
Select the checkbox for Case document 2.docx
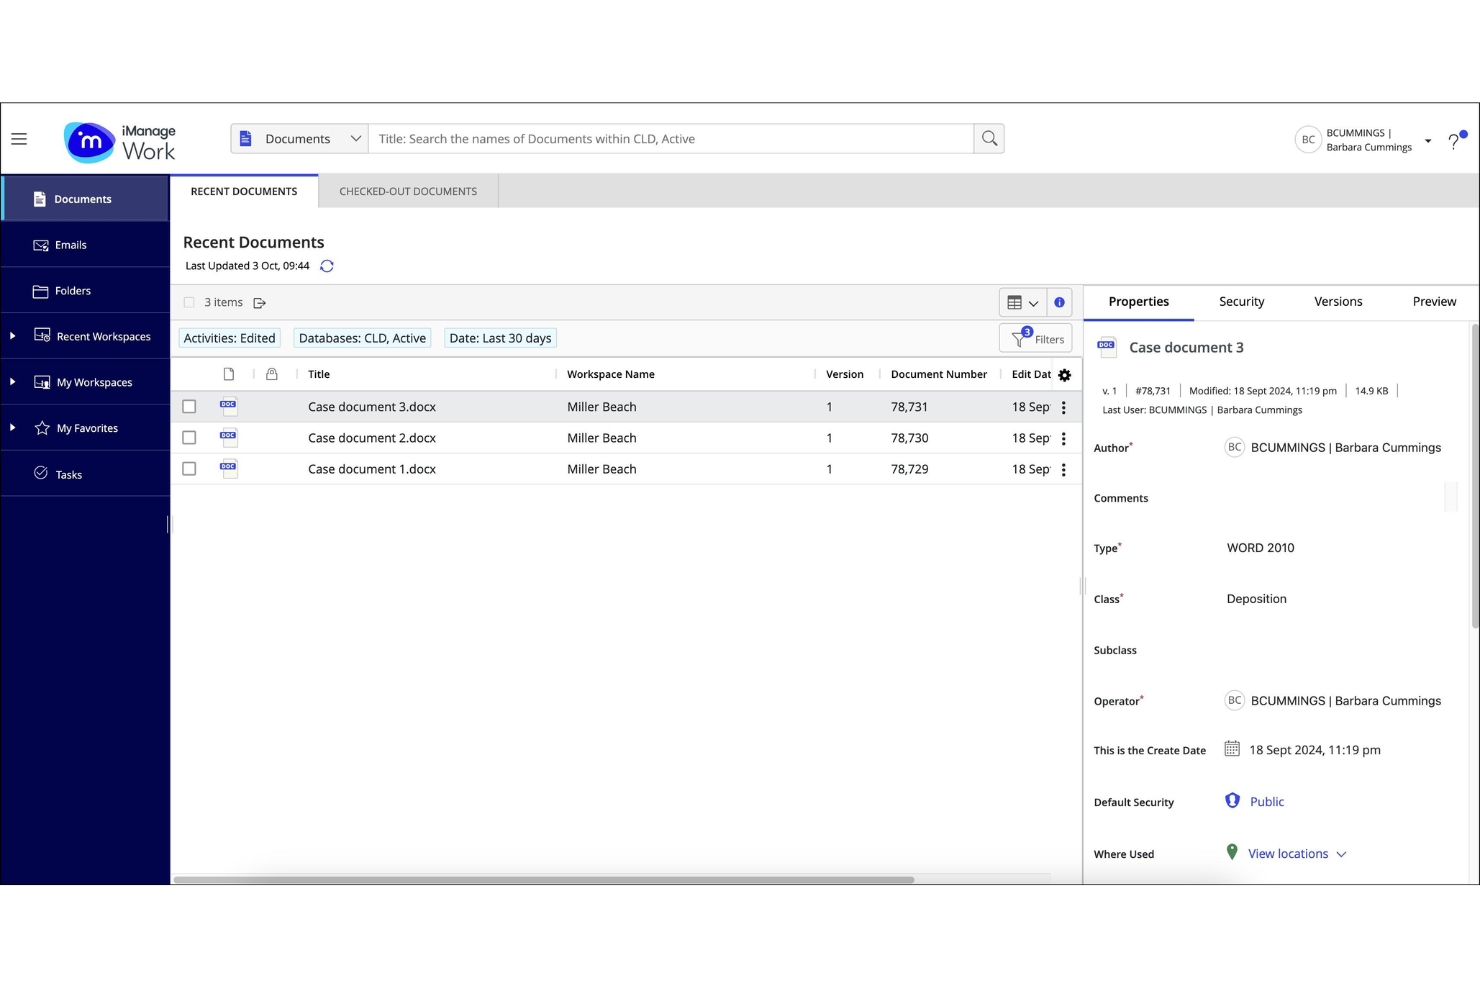click(x=189, y=438)
